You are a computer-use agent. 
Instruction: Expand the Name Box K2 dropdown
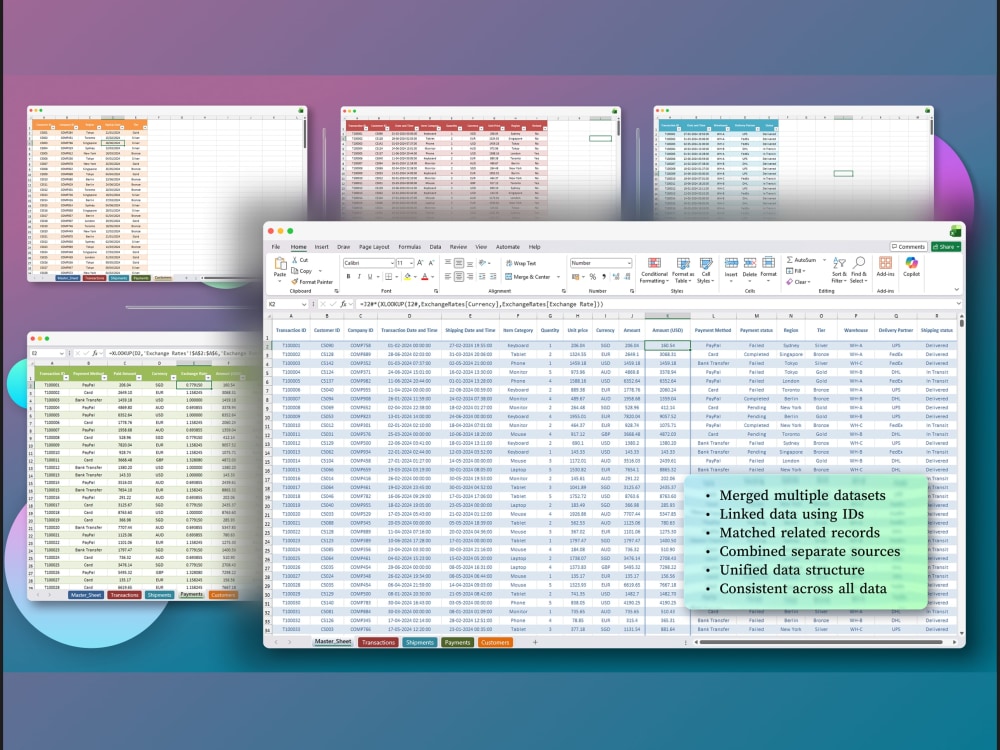click(304, 304)
